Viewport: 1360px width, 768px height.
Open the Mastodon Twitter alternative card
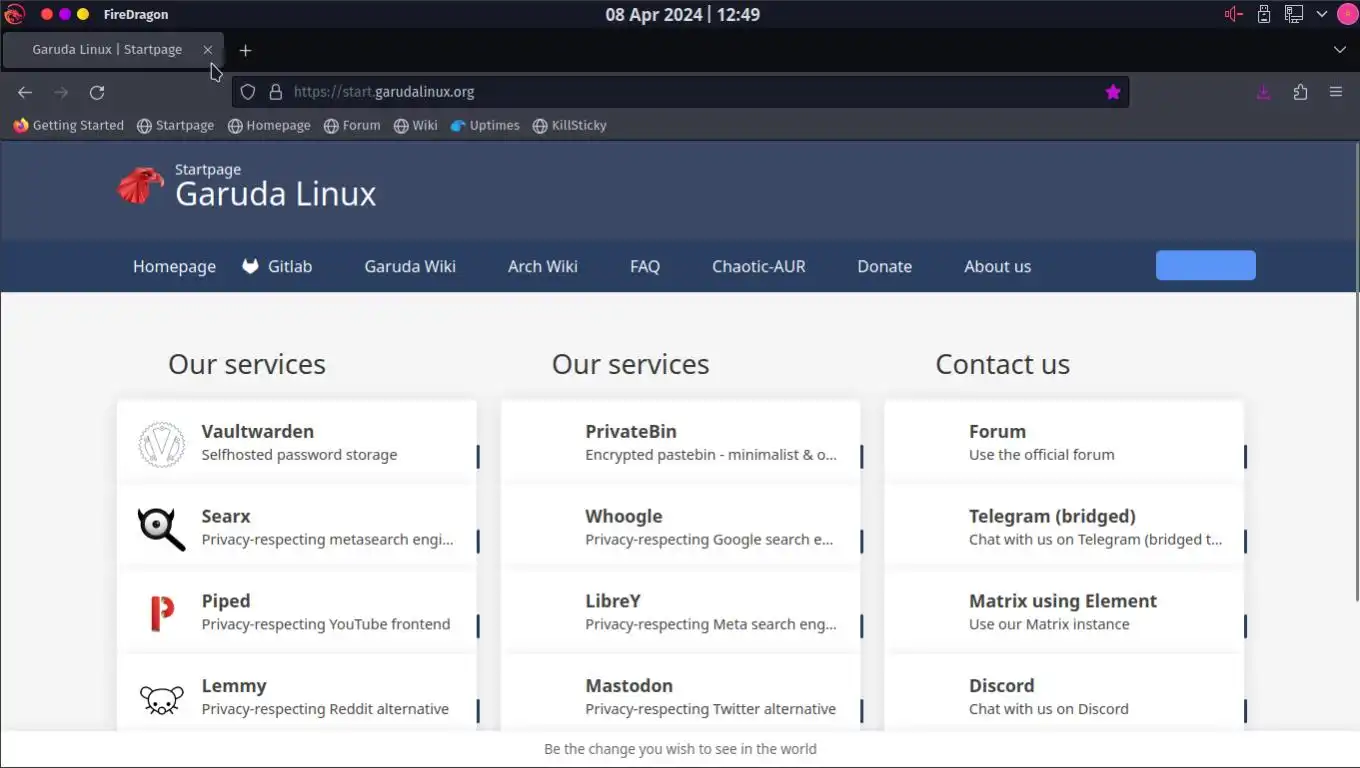tap(681, 695)
